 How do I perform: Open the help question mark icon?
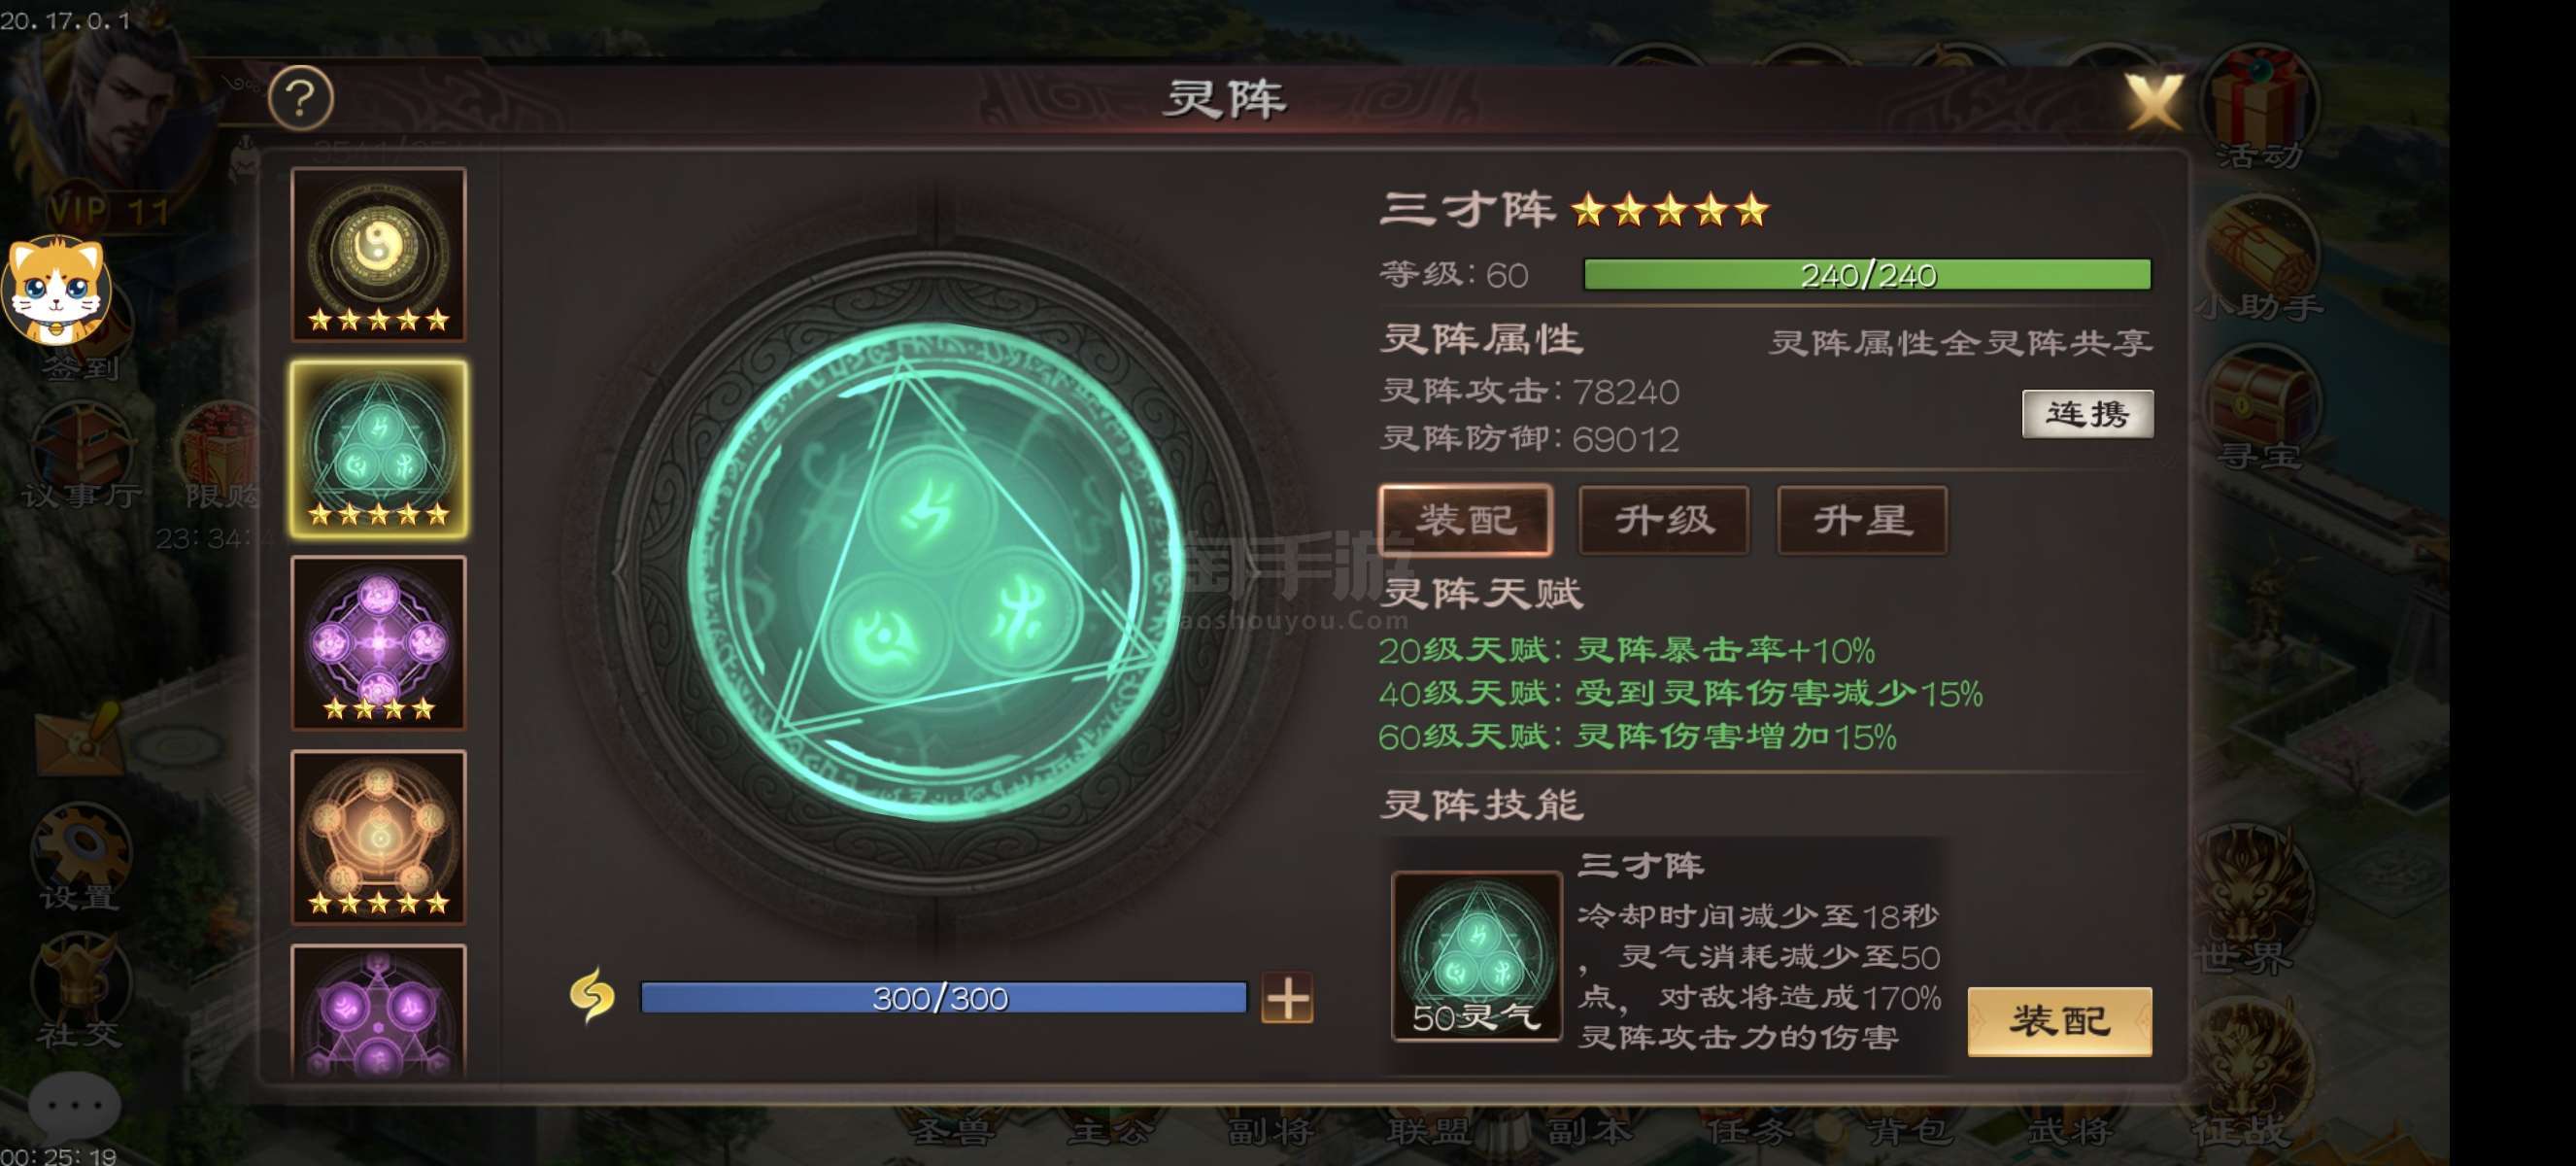pos(301,98)
